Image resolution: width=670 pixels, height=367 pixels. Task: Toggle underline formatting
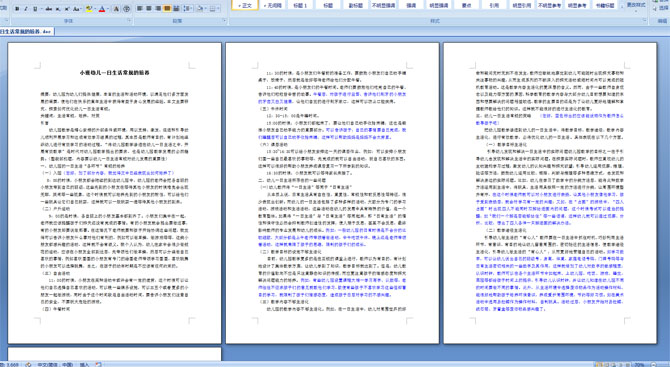pos(35,9)
